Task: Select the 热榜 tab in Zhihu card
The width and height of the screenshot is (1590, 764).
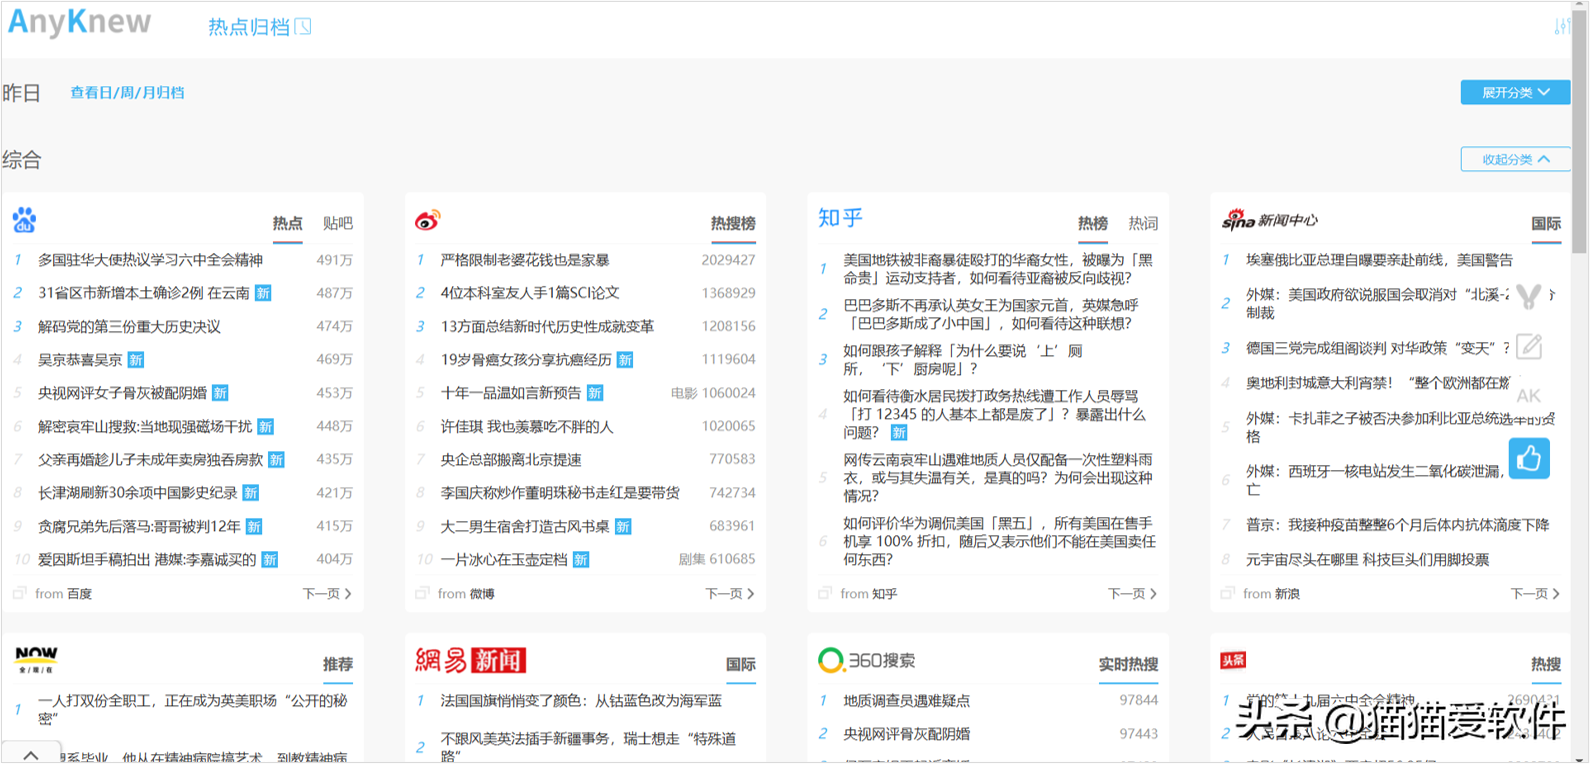Action: (1093, 223)
